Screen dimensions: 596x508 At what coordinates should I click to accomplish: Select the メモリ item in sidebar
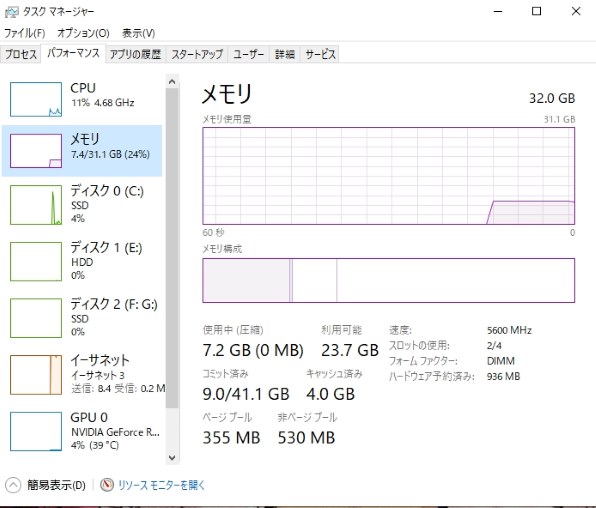pyautogui.click(x=82, y=151)
